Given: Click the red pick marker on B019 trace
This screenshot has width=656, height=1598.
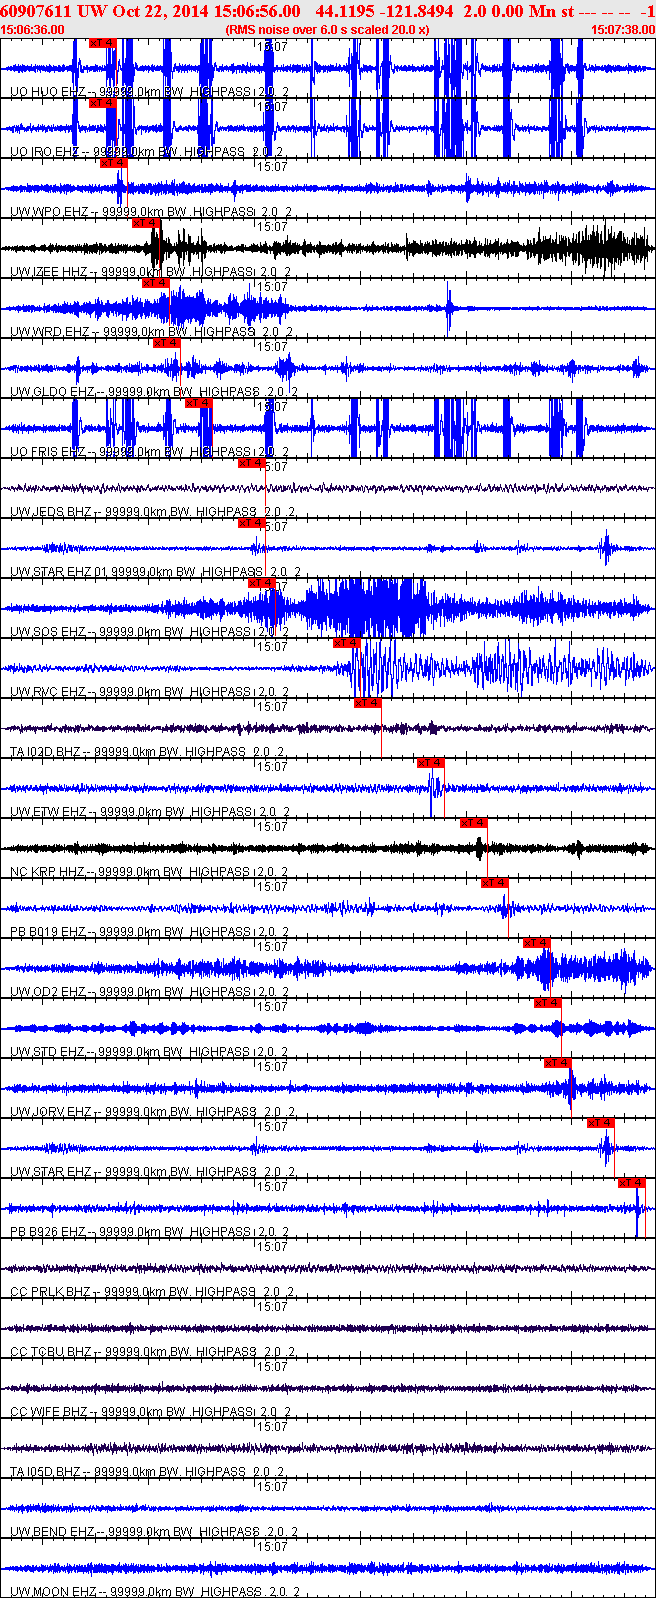Looking at the screenshot, I should [495, 883].
